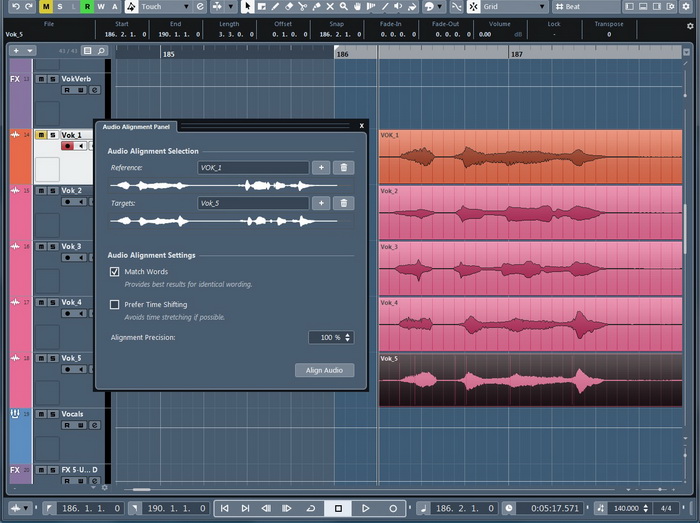Enable the Prefer Time Shifting checkbox

pos(114,304)
